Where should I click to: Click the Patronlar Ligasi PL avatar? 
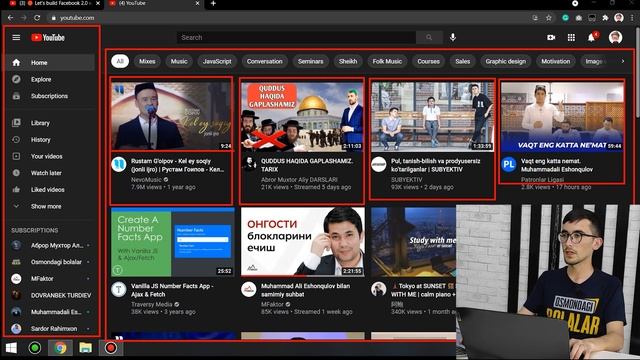click(509, 164)
